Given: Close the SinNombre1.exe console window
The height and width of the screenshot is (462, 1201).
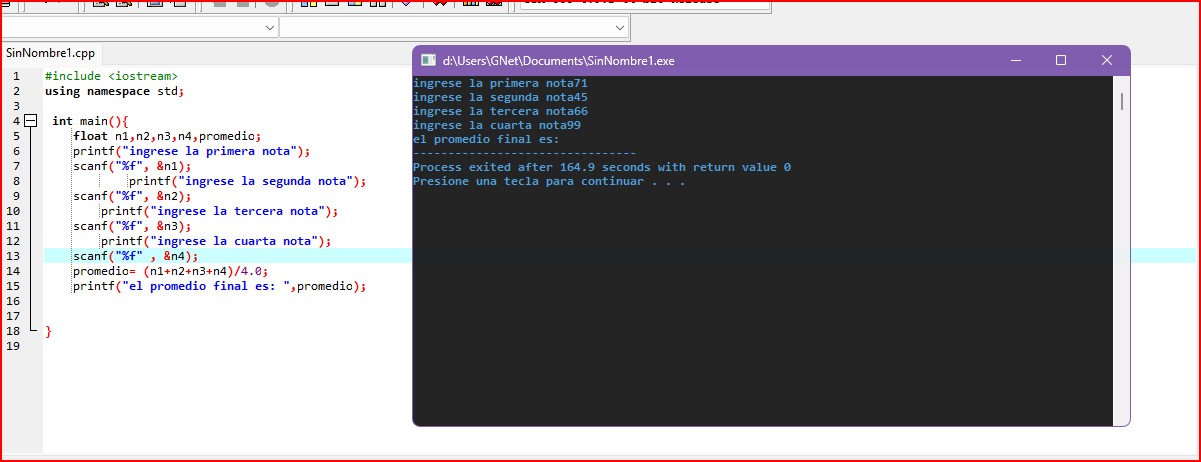Looking at the screenshot, I should point(1107,60).
